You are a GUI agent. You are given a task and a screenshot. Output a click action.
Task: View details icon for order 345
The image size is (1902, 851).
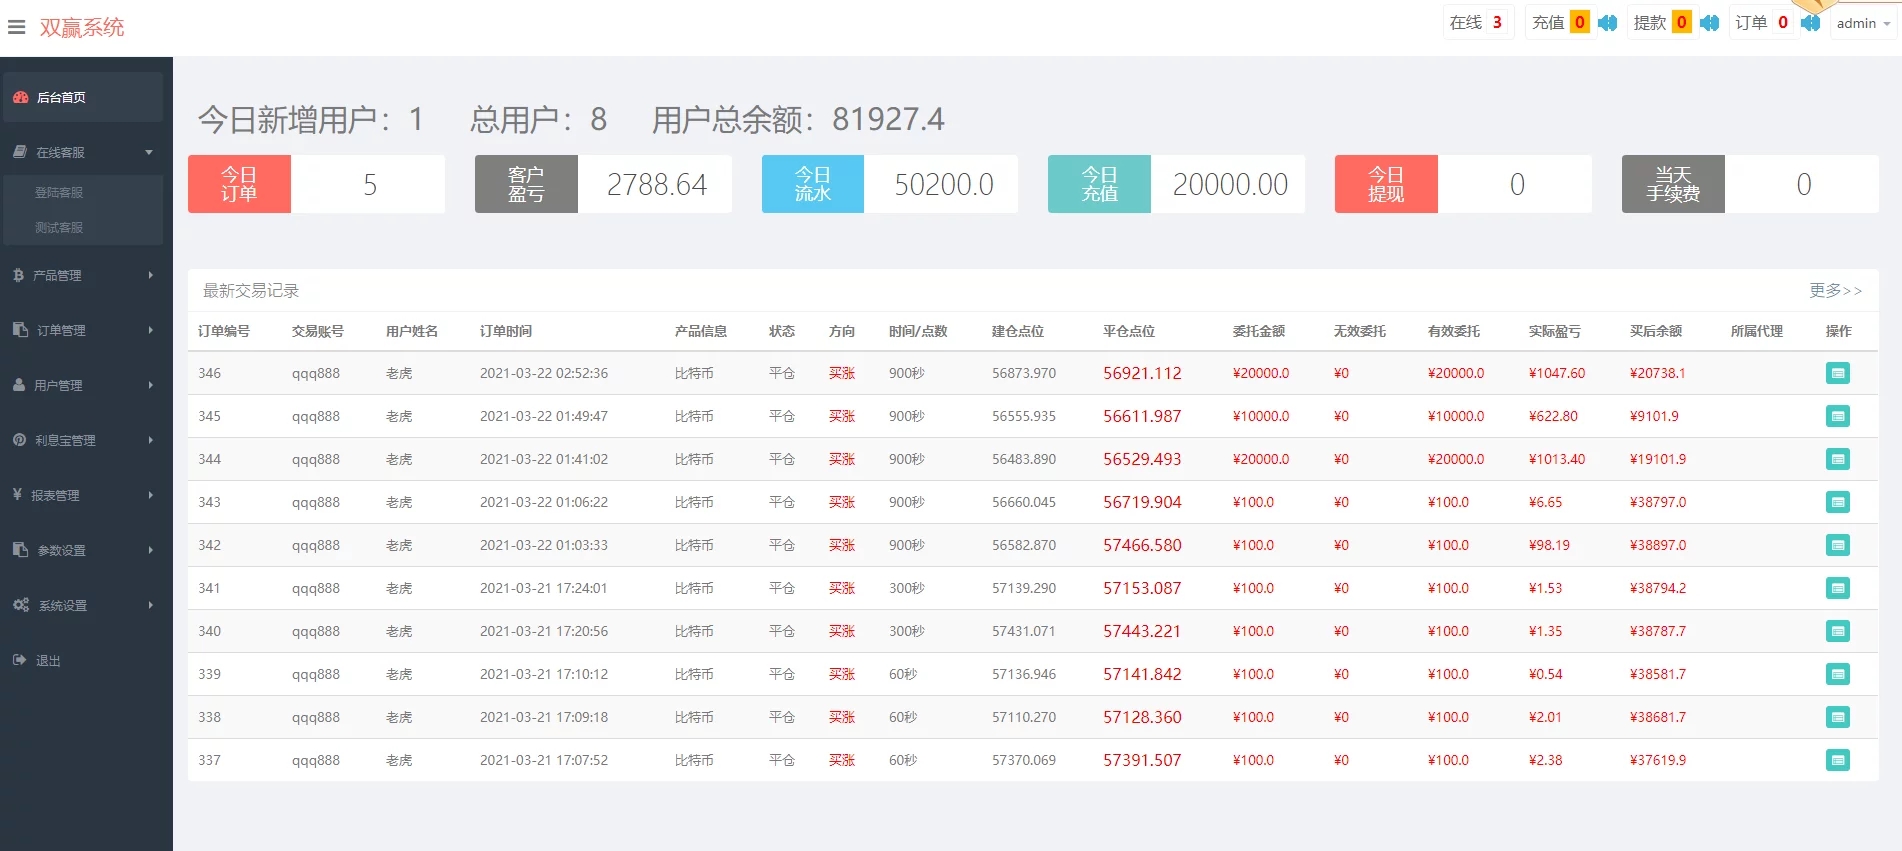coord(1837,416)
